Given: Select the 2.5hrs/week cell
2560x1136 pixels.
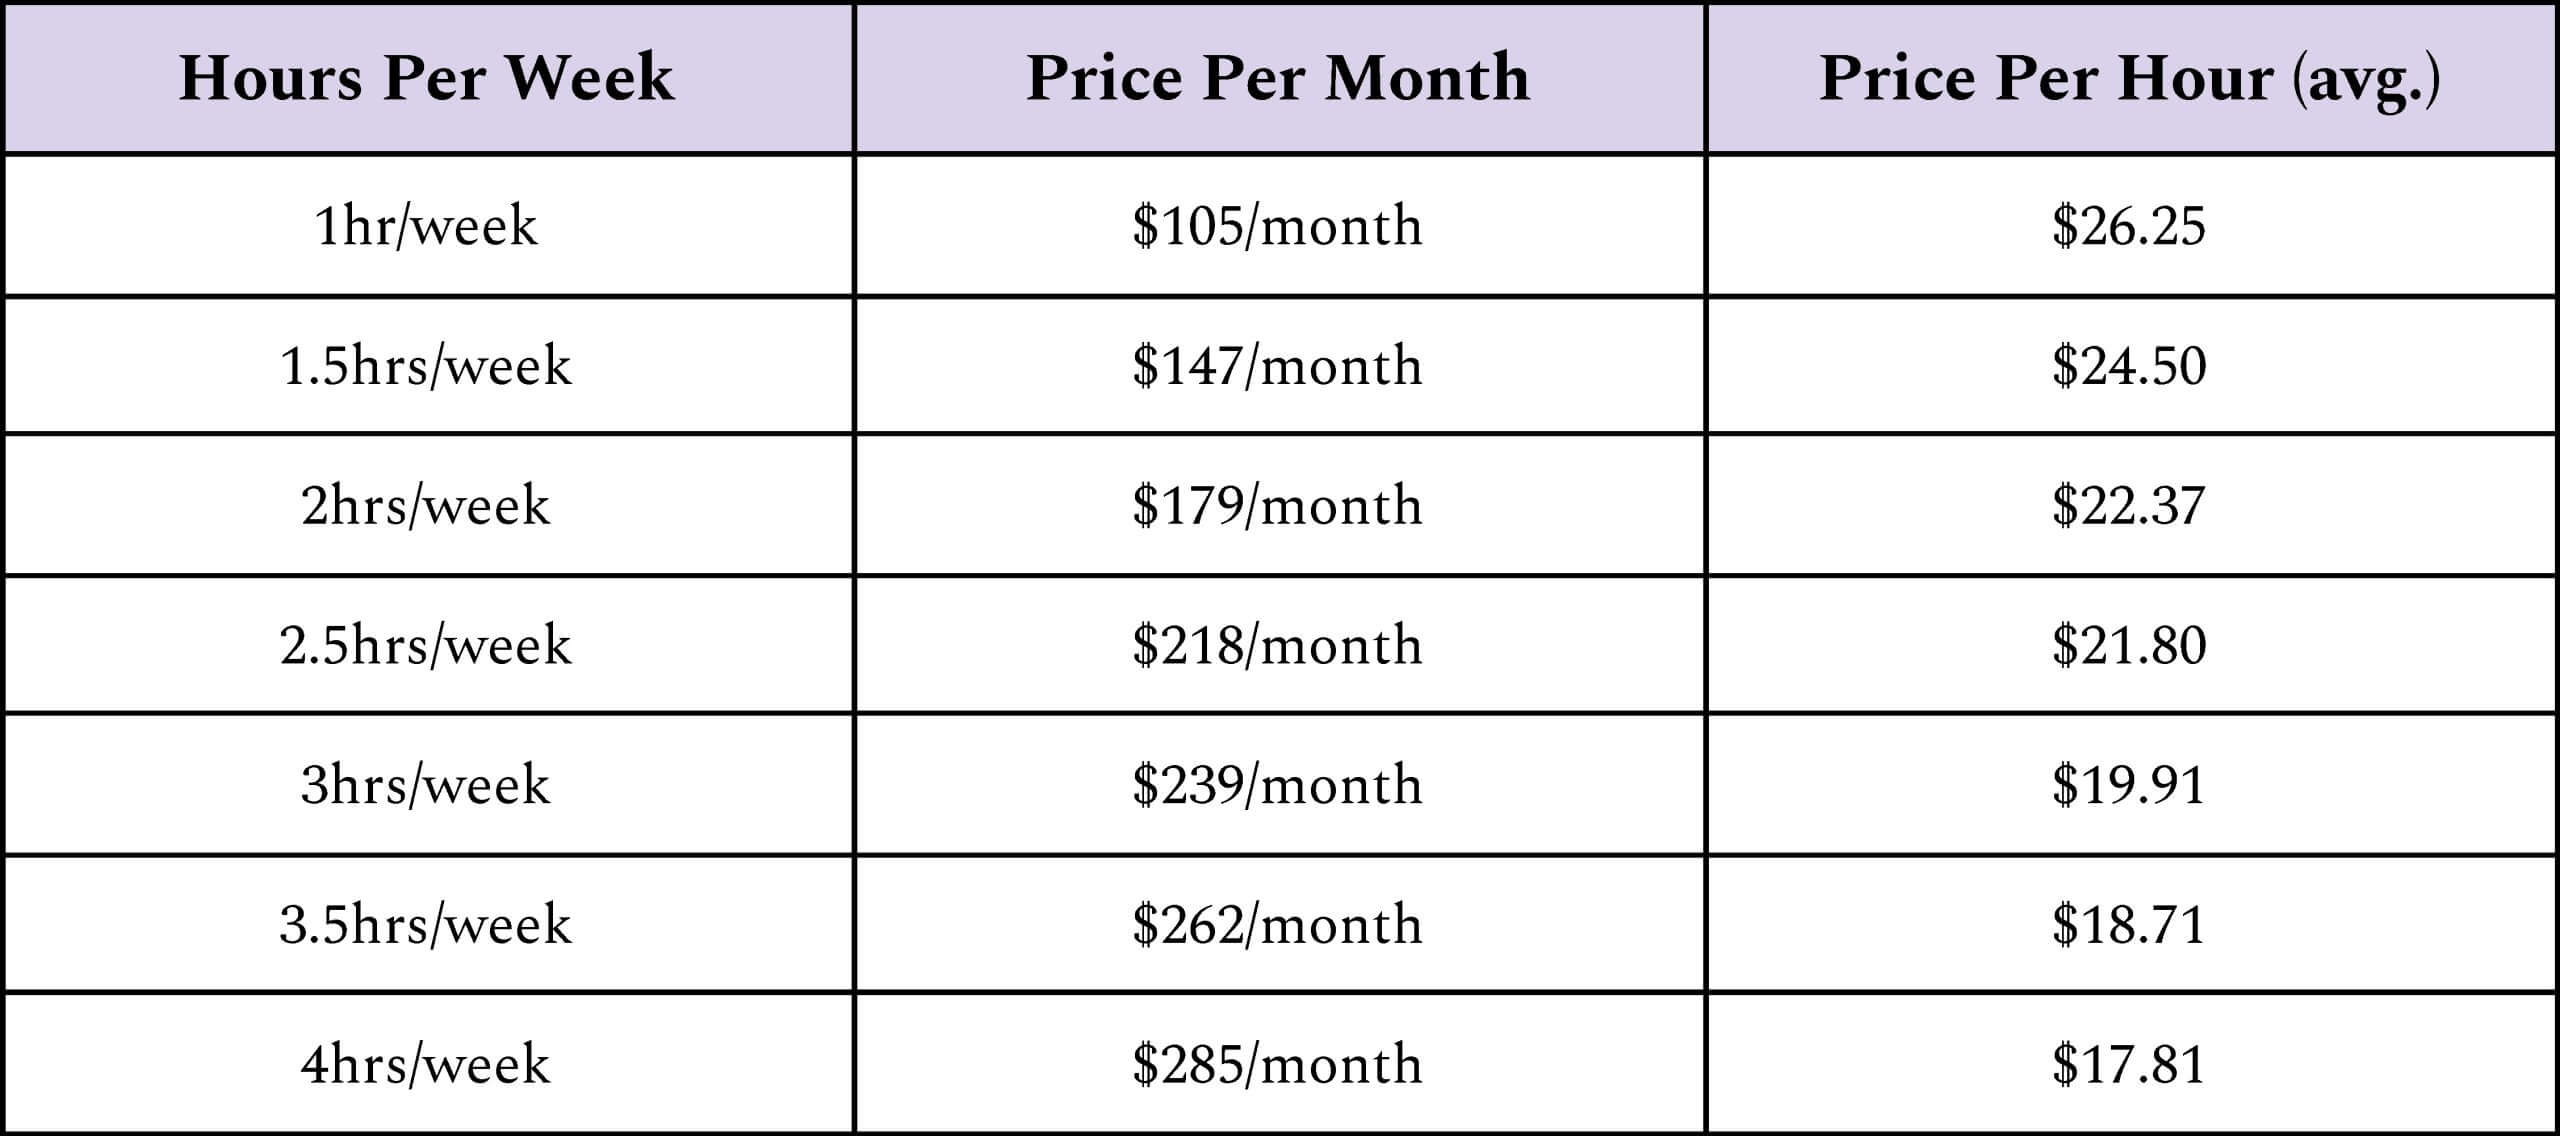Looking at the screenshot, I should click(426, 644).
